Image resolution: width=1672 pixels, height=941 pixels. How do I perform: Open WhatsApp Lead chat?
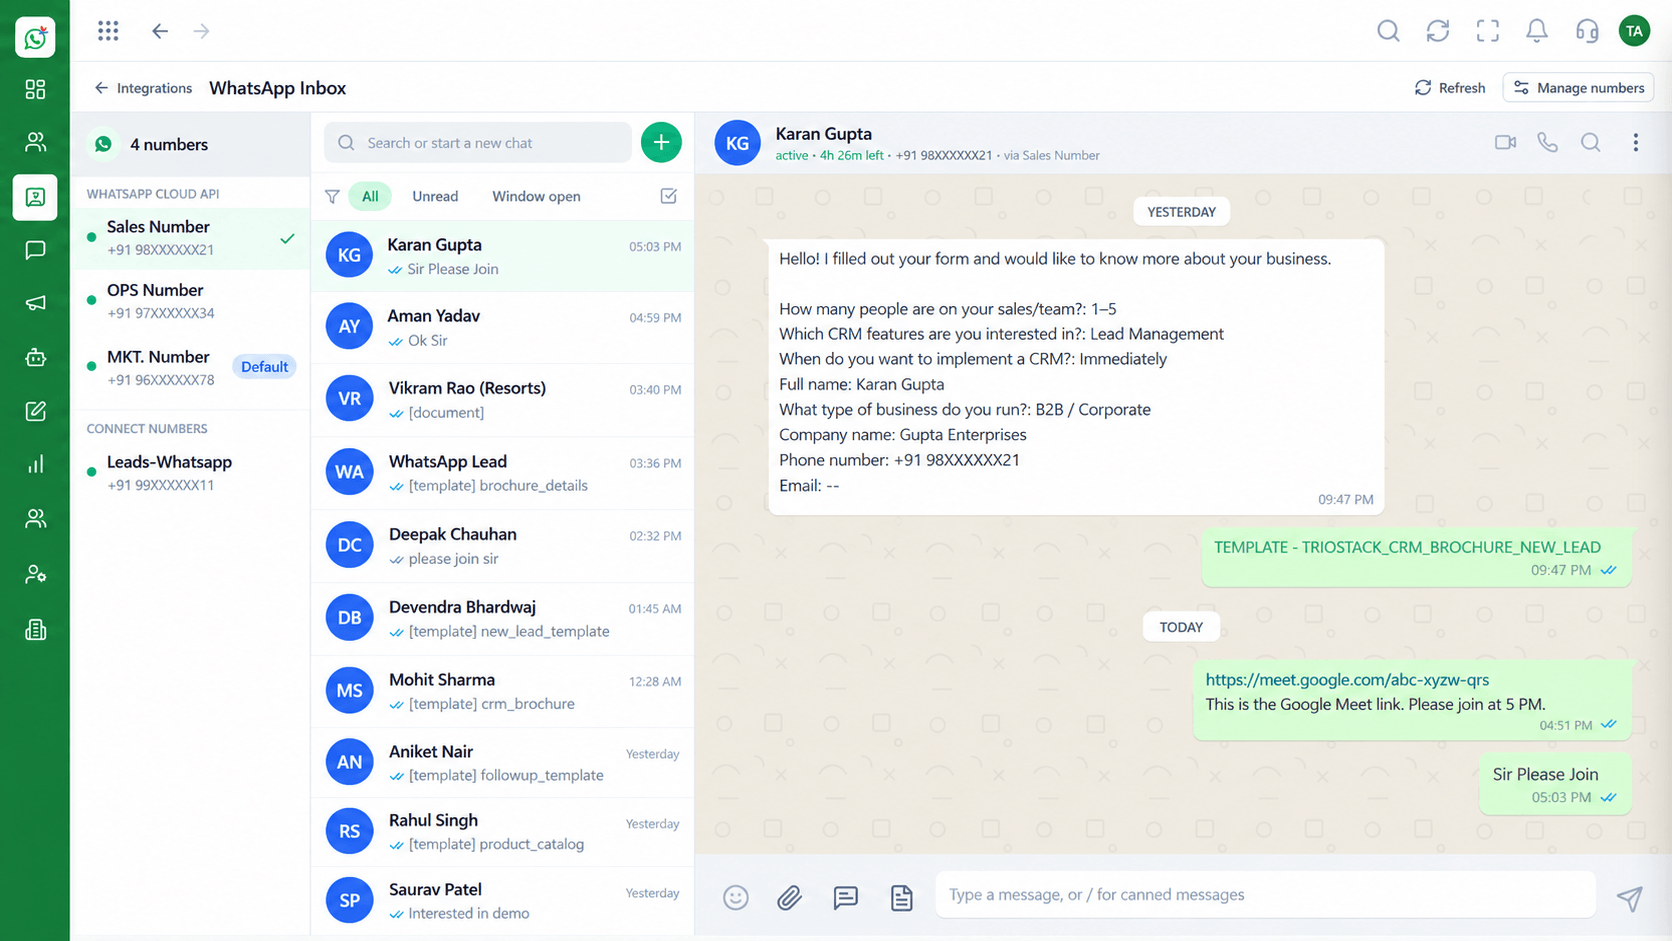point(503,473)
